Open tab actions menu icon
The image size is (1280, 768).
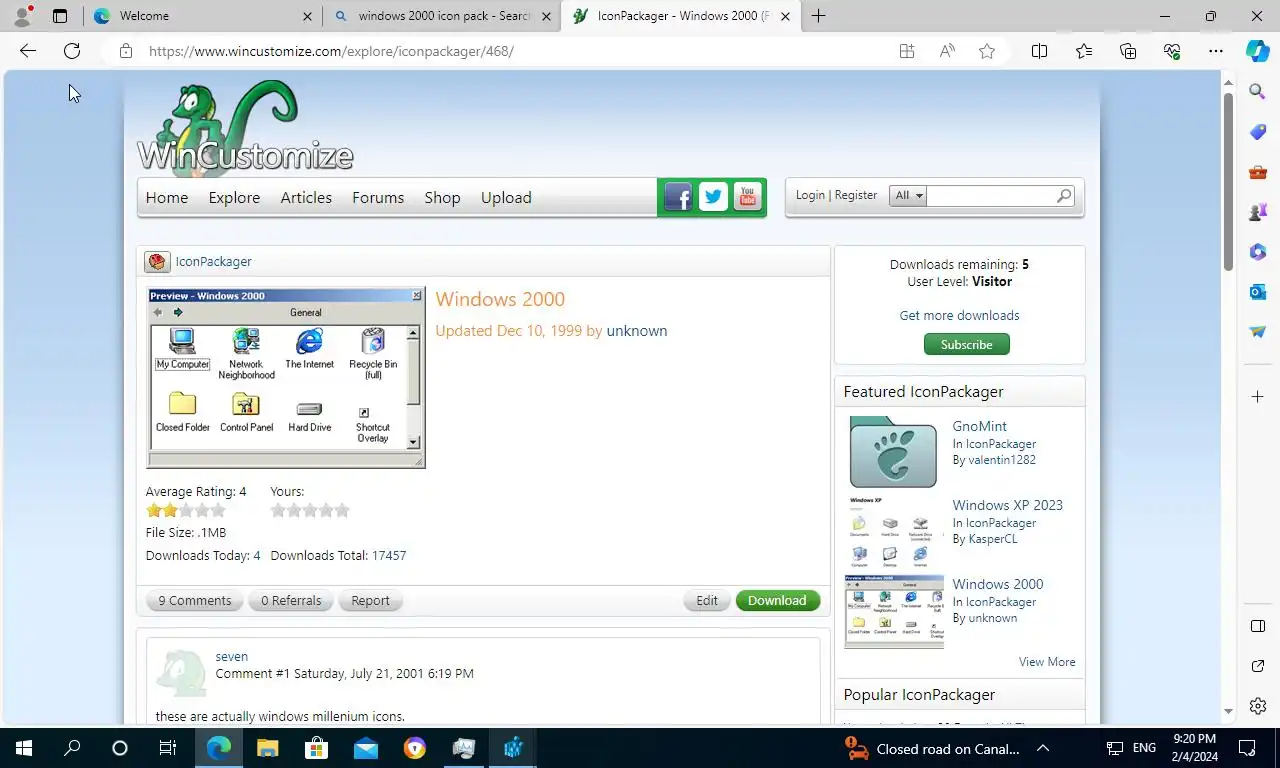pos(60,16)
